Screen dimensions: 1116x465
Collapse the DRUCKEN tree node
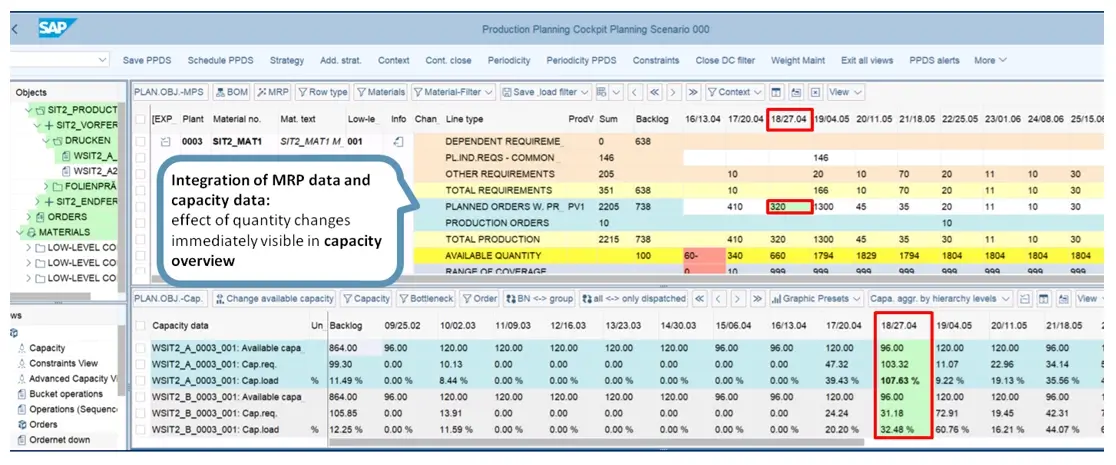pyautogui.click(x=45, y=140)
